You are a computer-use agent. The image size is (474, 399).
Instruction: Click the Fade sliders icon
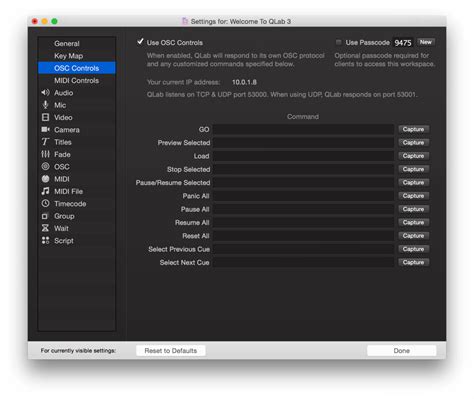click(x=45, y=154)
